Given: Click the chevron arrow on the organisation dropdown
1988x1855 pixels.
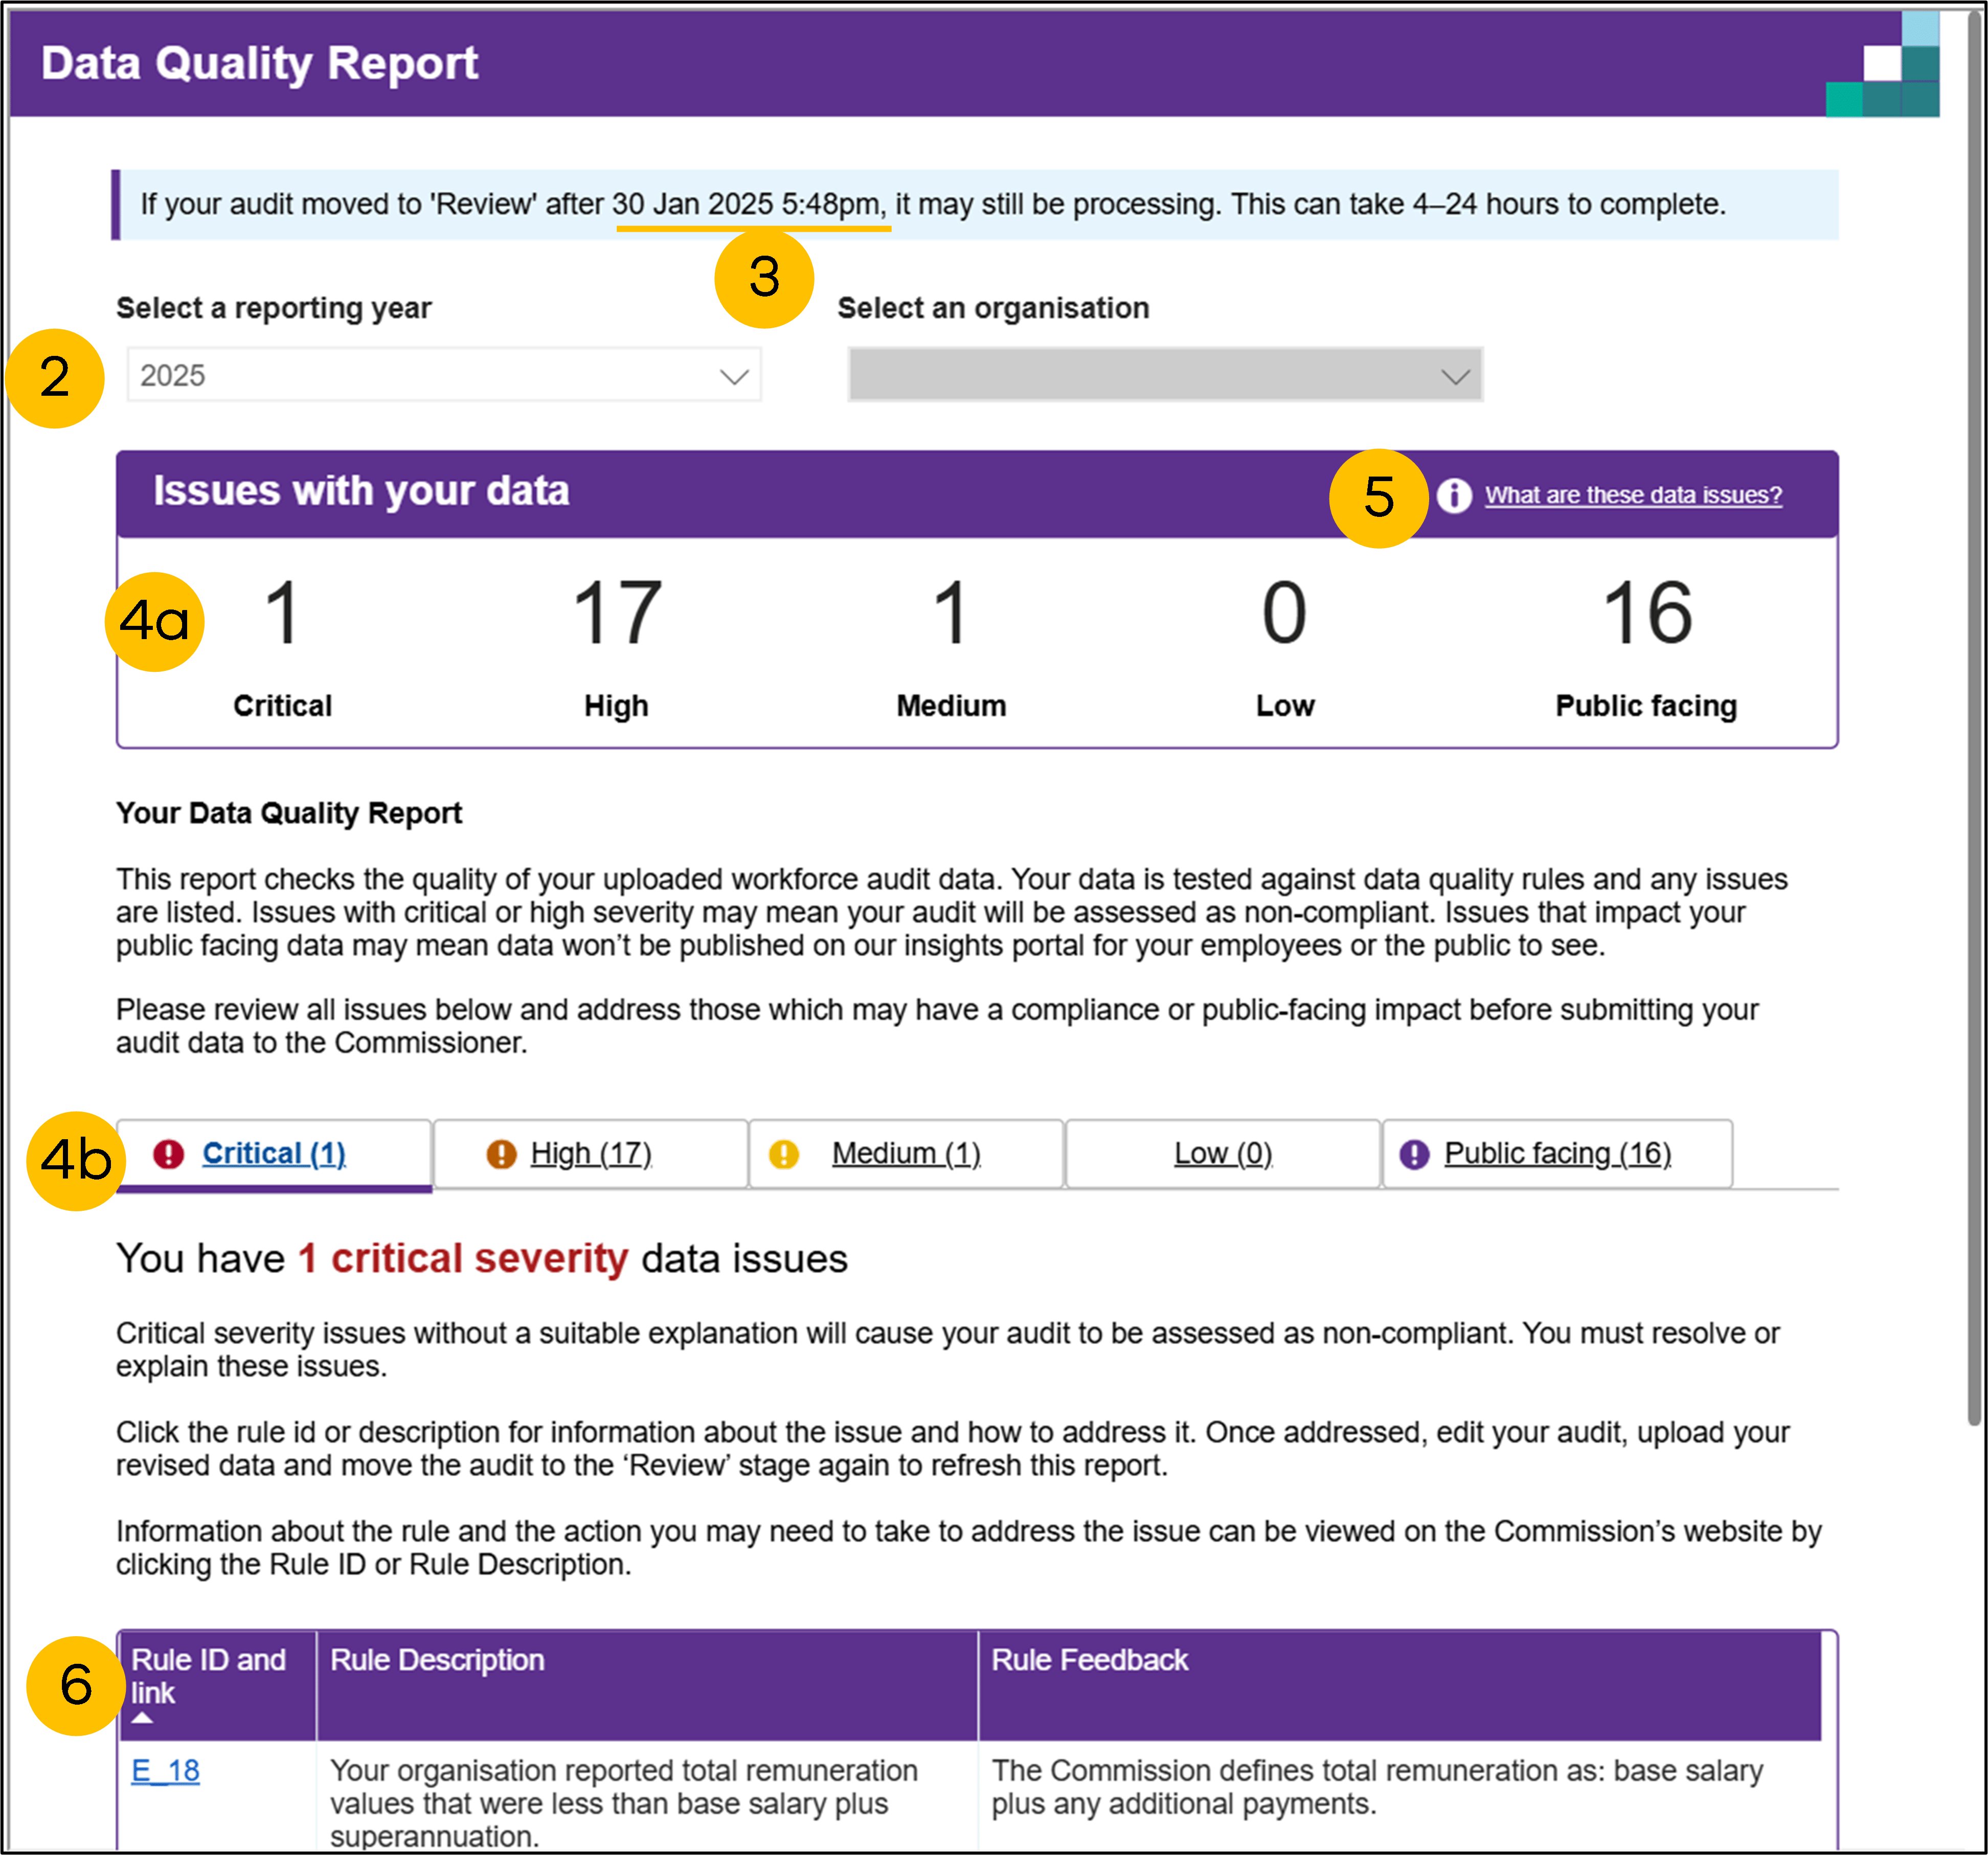Looking at the screenshot, I should pyautogui.click(x=1455, y=377).
